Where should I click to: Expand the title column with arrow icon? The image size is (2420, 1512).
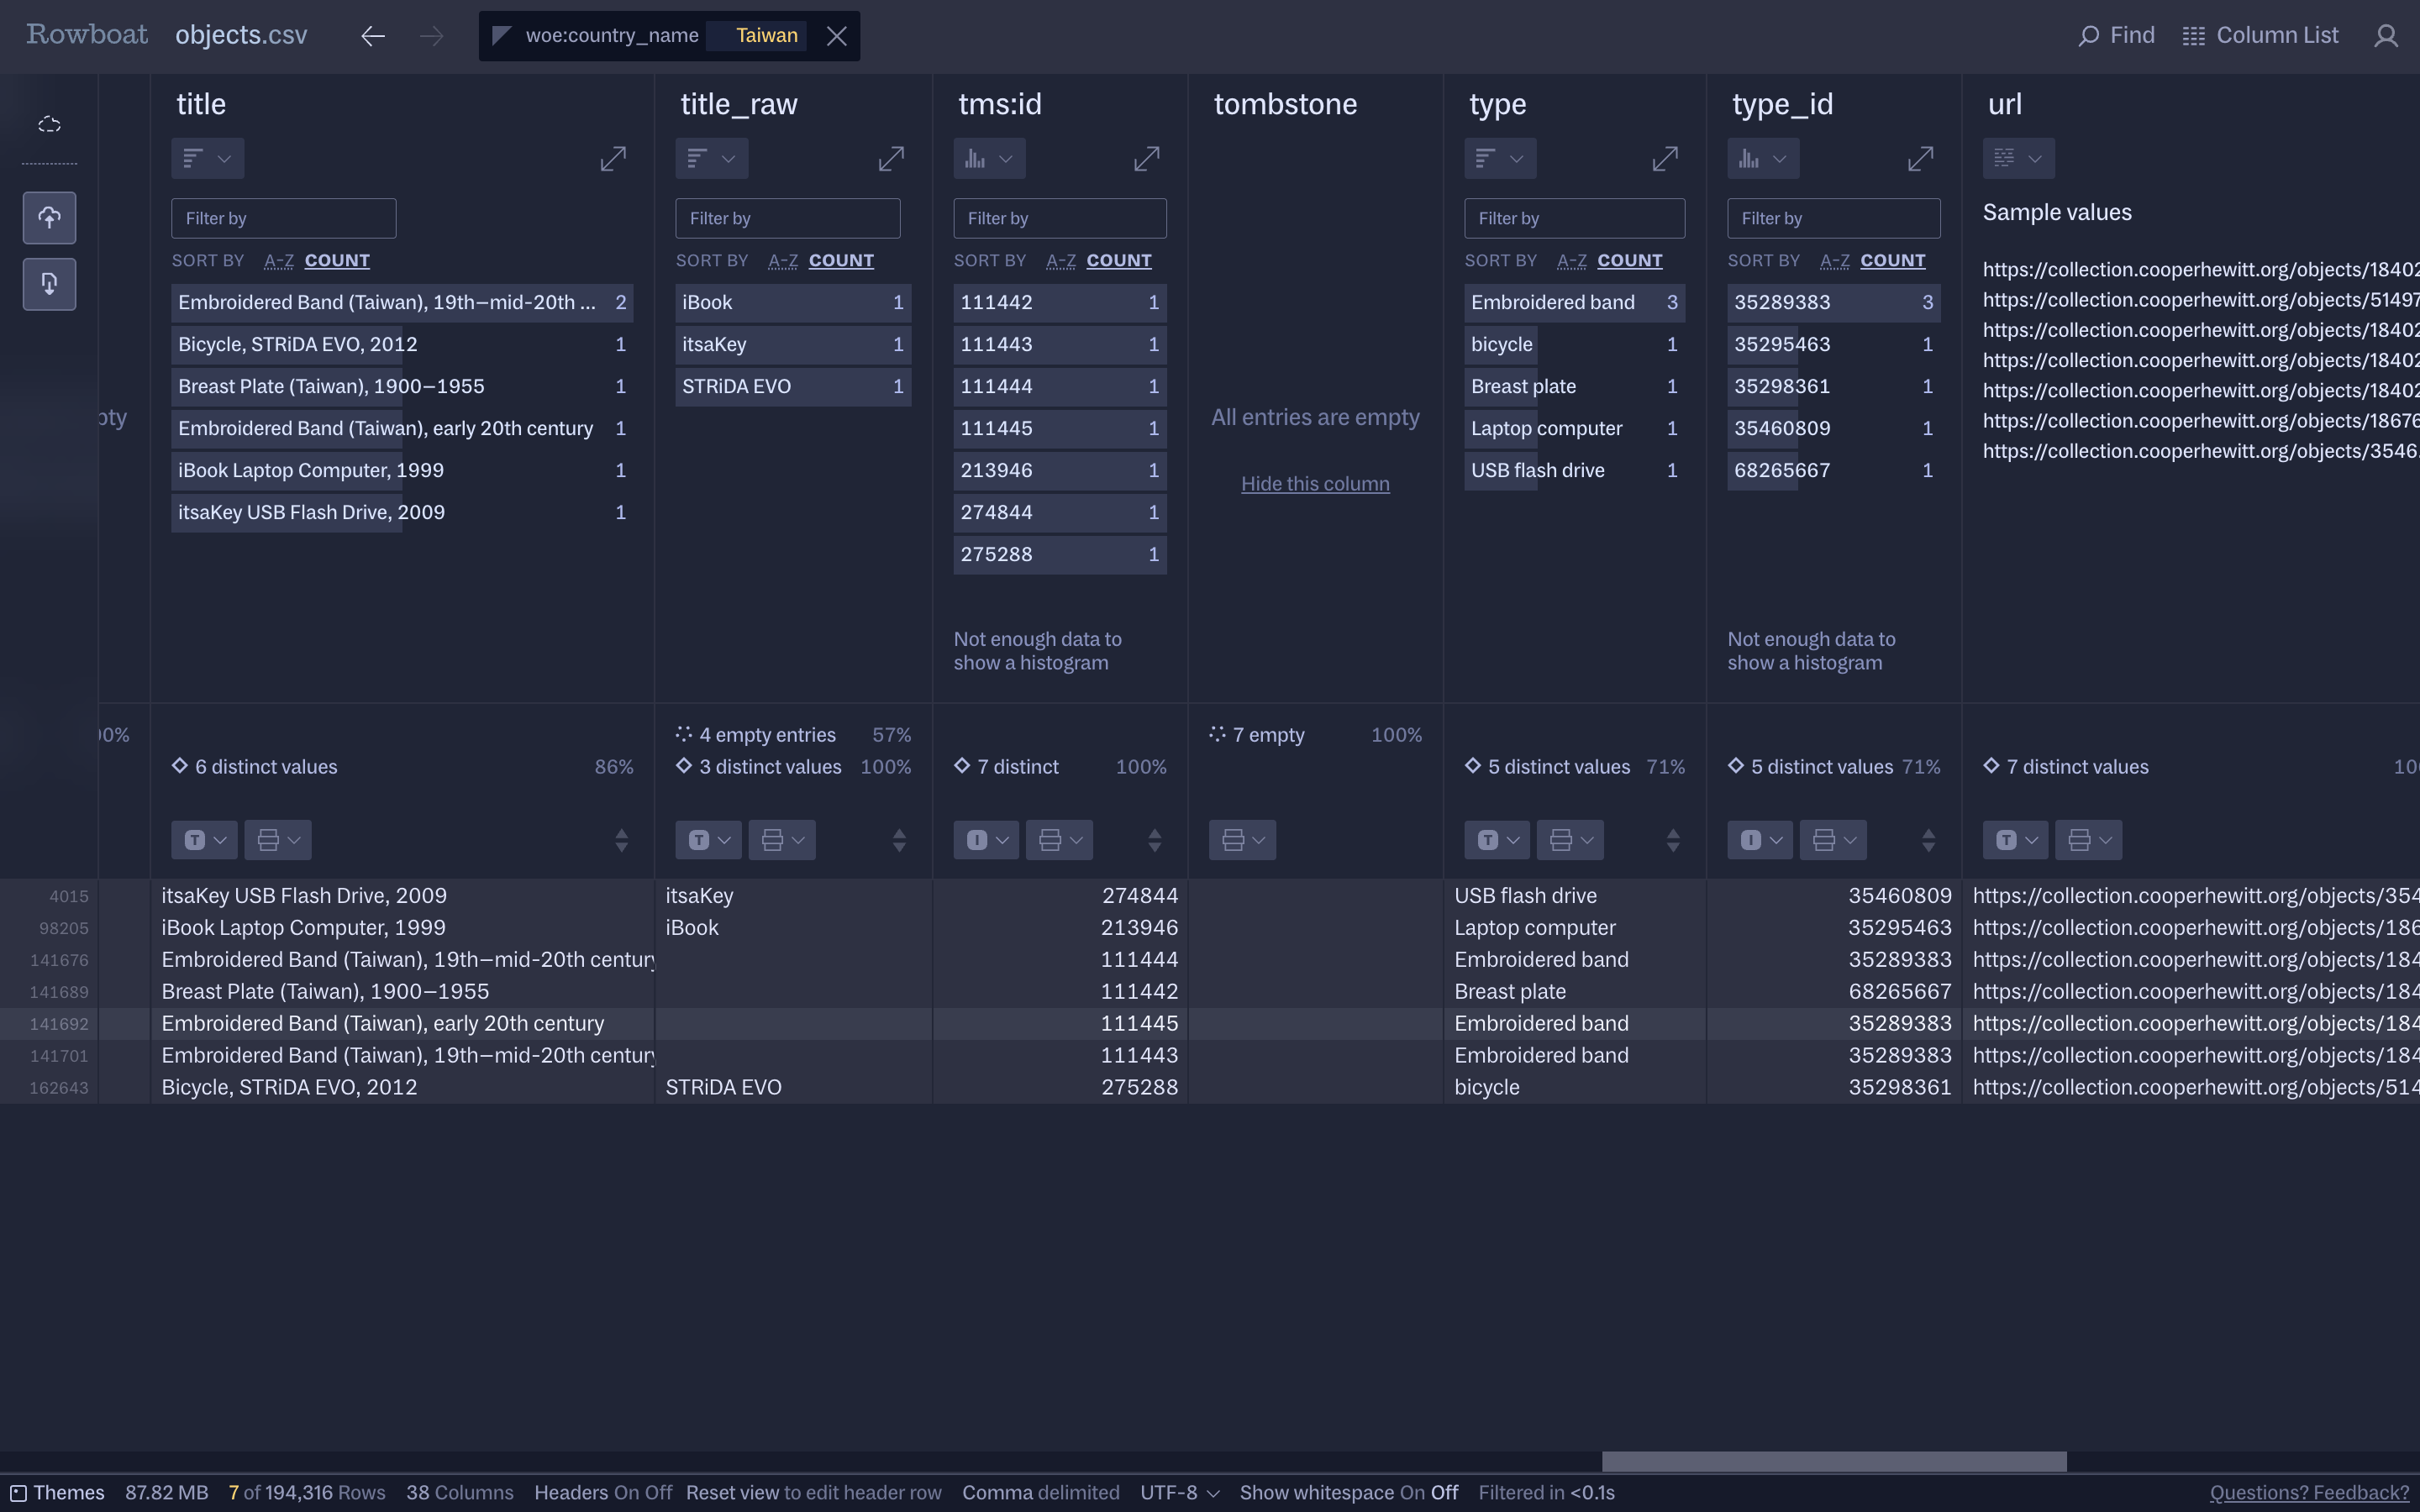[613, 159]
